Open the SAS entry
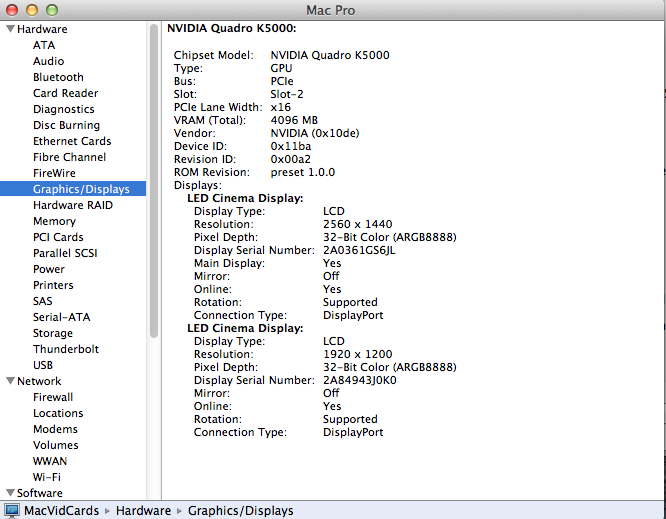666x519 pixels. coord(43,301)
